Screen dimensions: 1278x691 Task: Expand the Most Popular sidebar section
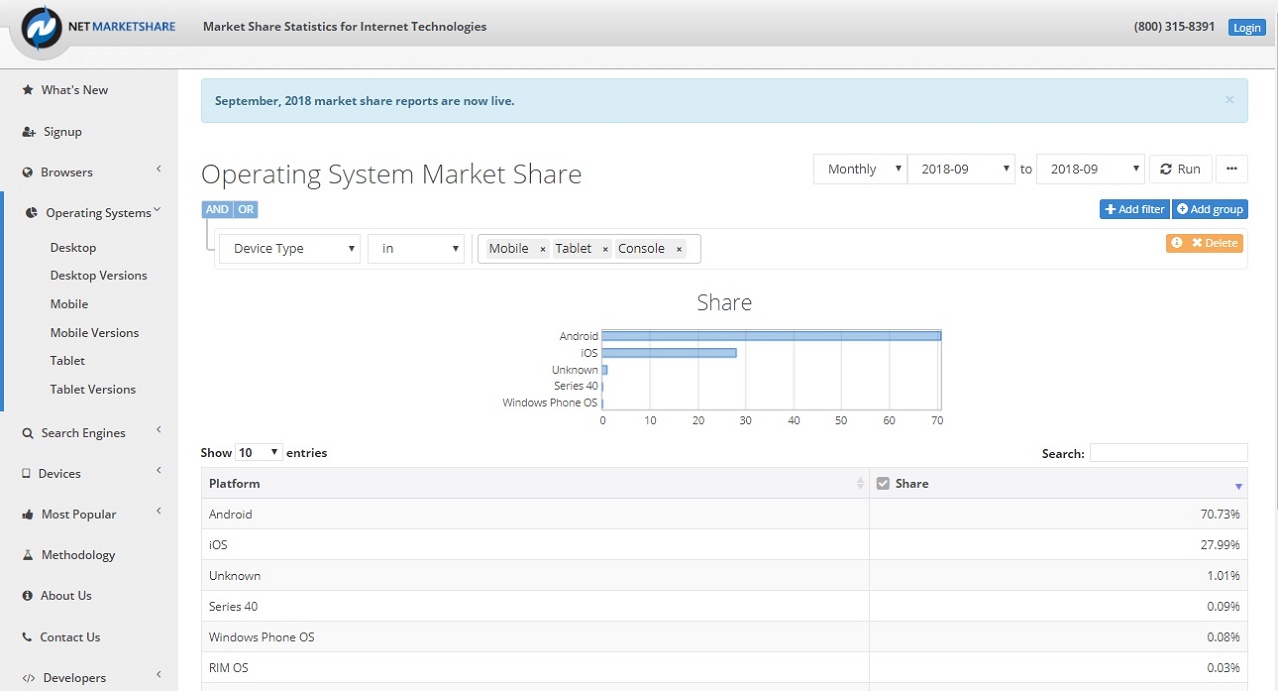click(158, 512)
